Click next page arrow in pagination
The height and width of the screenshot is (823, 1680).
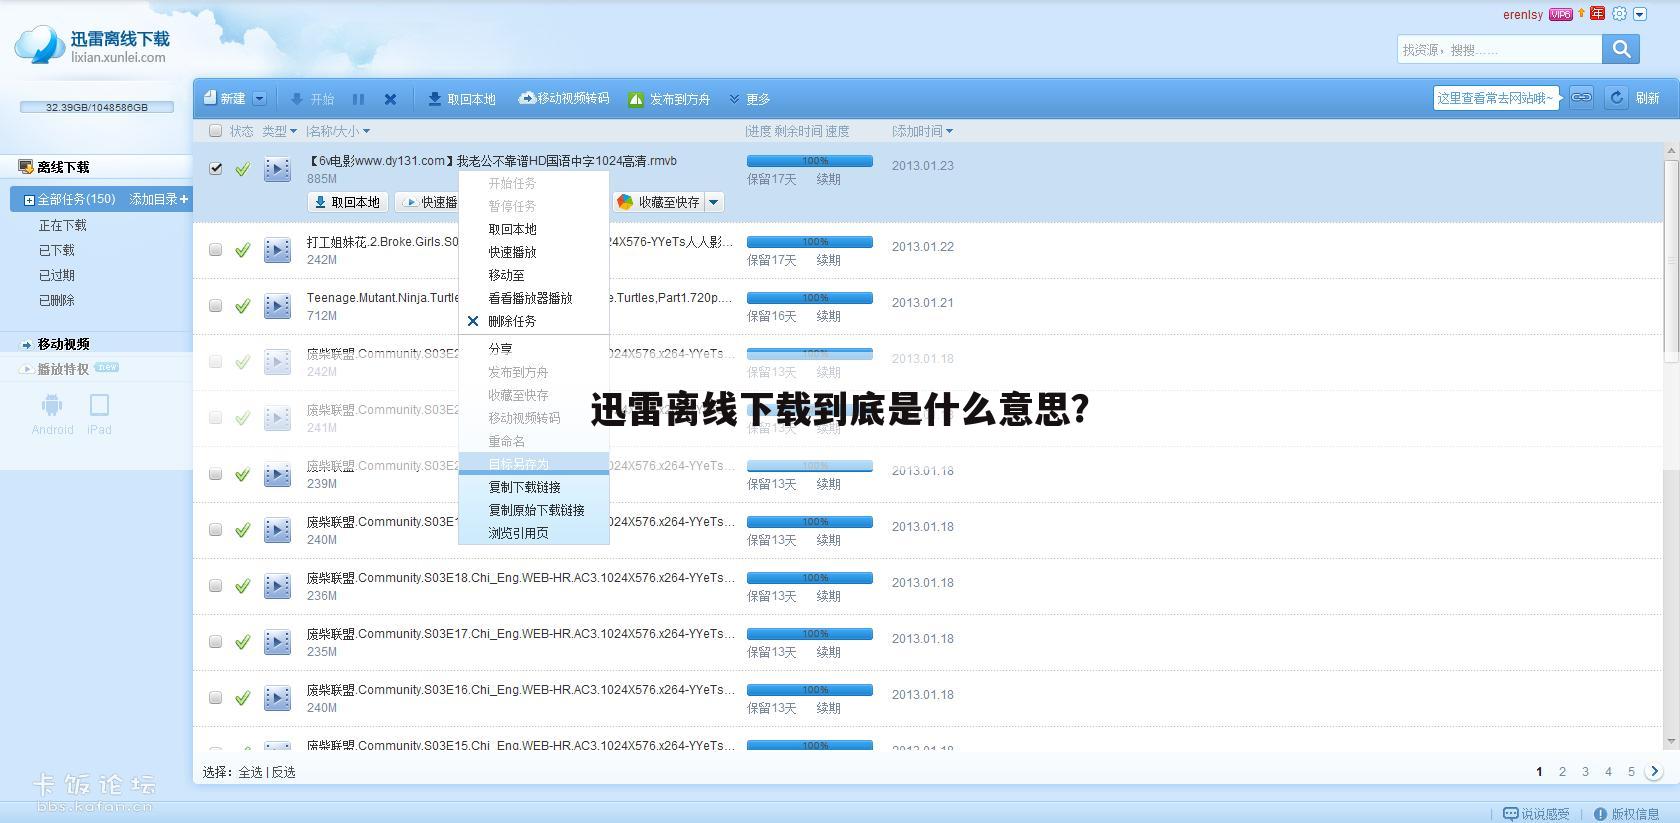(1654, 772)
